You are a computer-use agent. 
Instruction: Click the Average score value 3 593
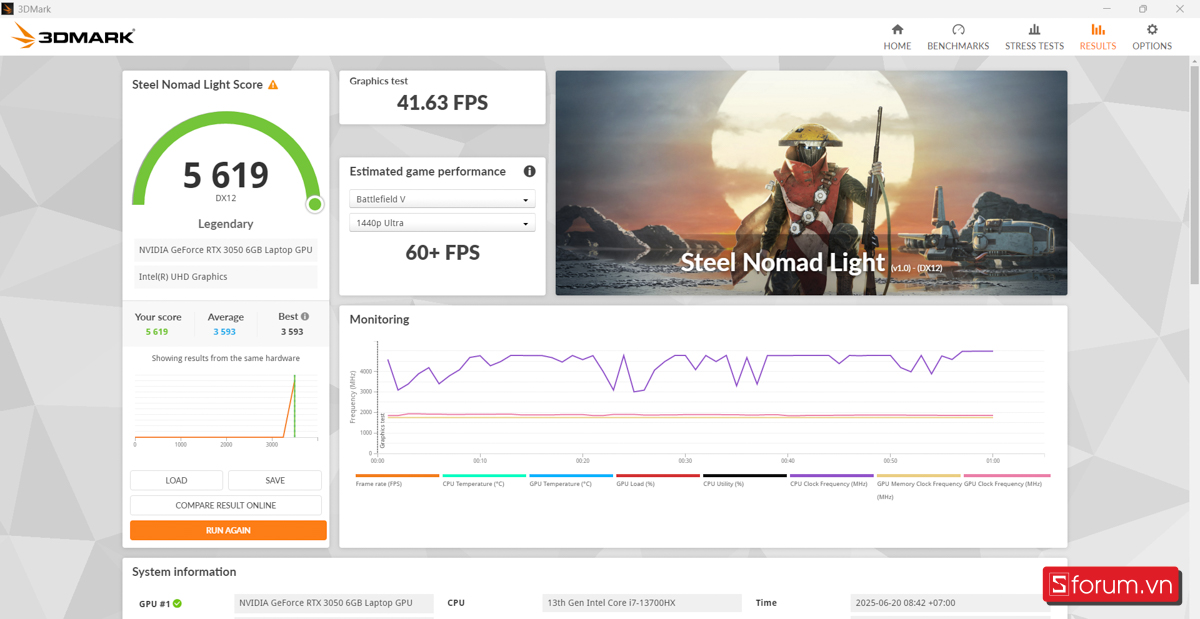coord(225,332)
